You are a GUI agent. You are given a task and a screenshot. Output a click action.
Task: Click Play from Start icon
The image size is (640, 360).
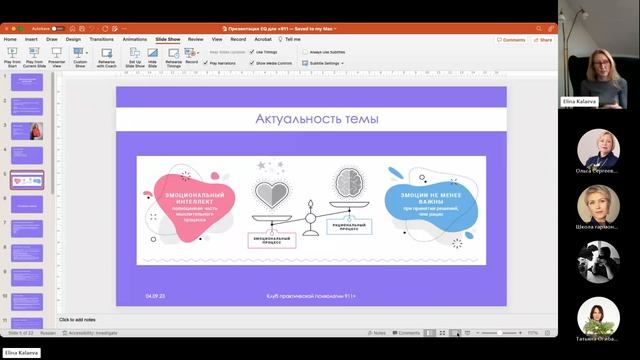pos(12,53)
